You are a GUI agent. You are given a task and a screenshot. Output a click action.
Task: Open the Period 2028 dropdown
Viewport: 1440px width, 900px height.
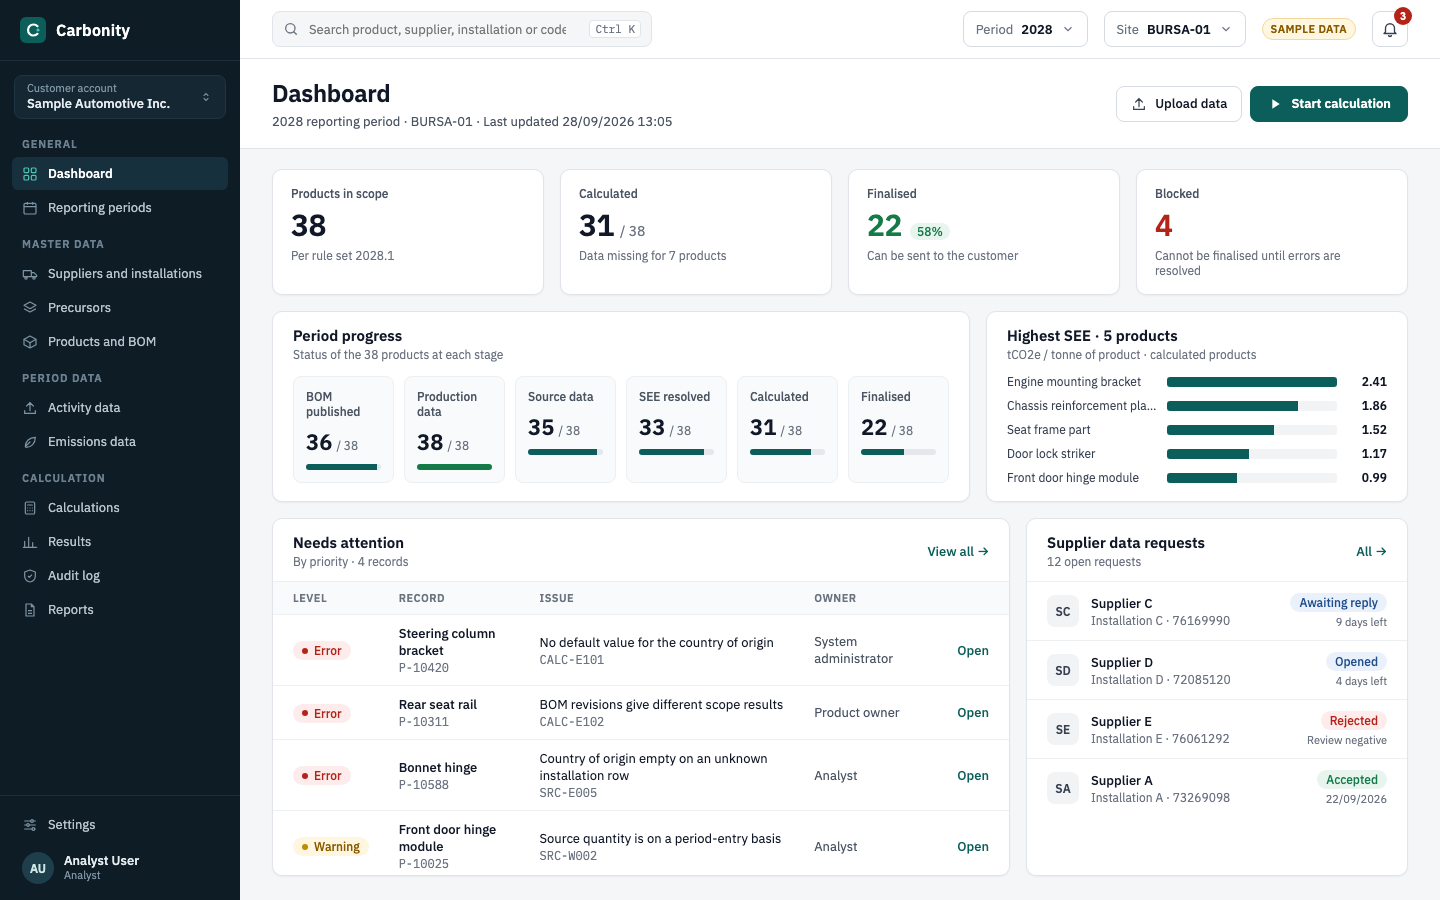point(1025,30)
